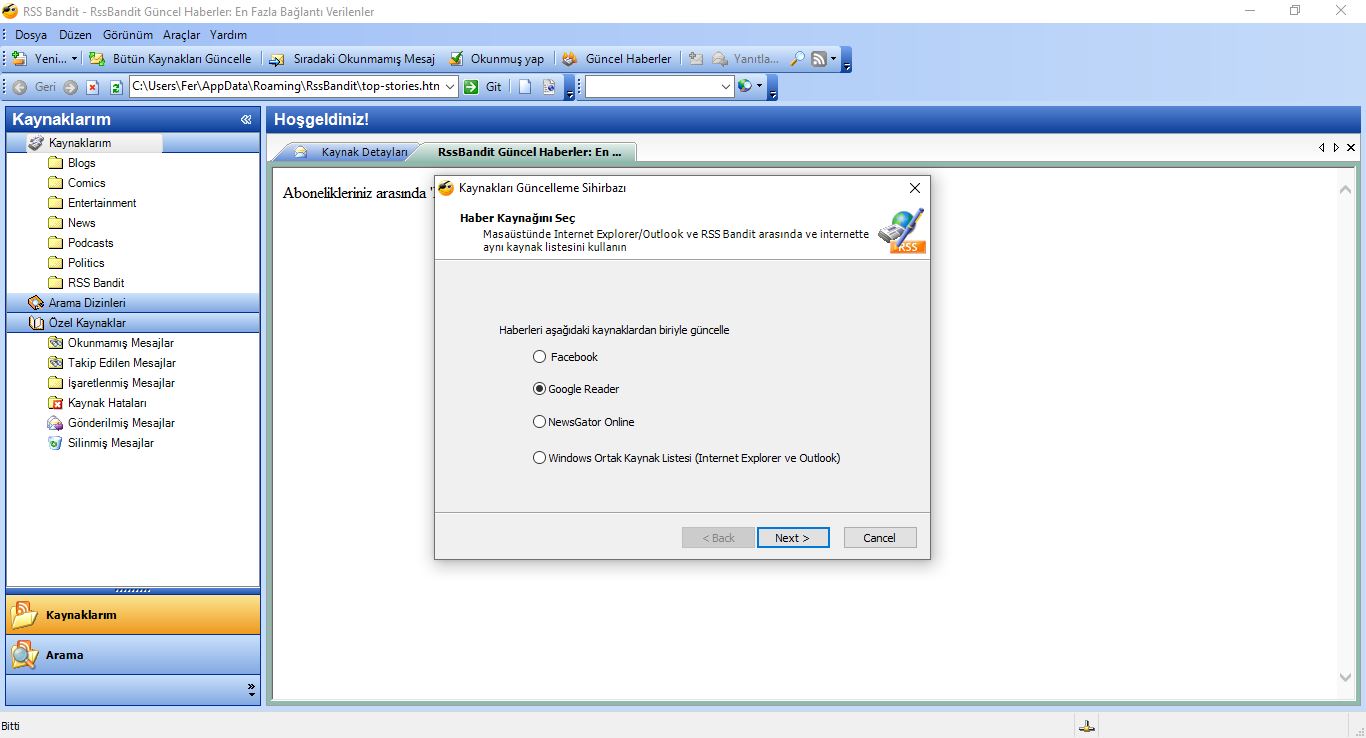Click the green Git go arrow
Viewport: 1366px width, 738px height.
point(472,87)
